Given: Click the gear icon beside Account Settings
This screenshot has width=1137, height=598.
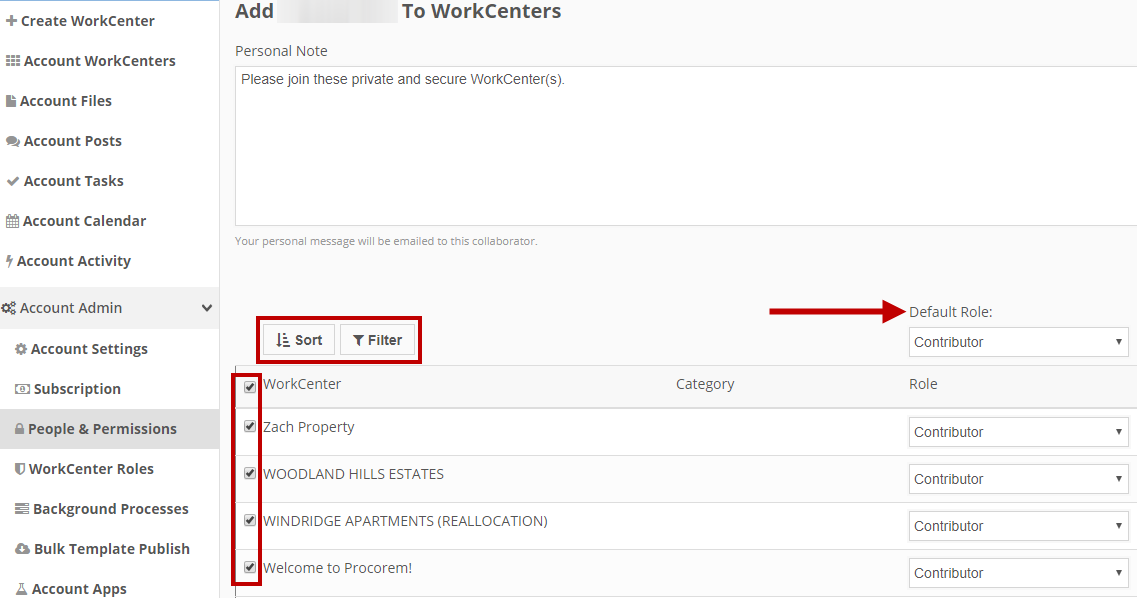Looking at the screenshot, I should pos(21,349).
